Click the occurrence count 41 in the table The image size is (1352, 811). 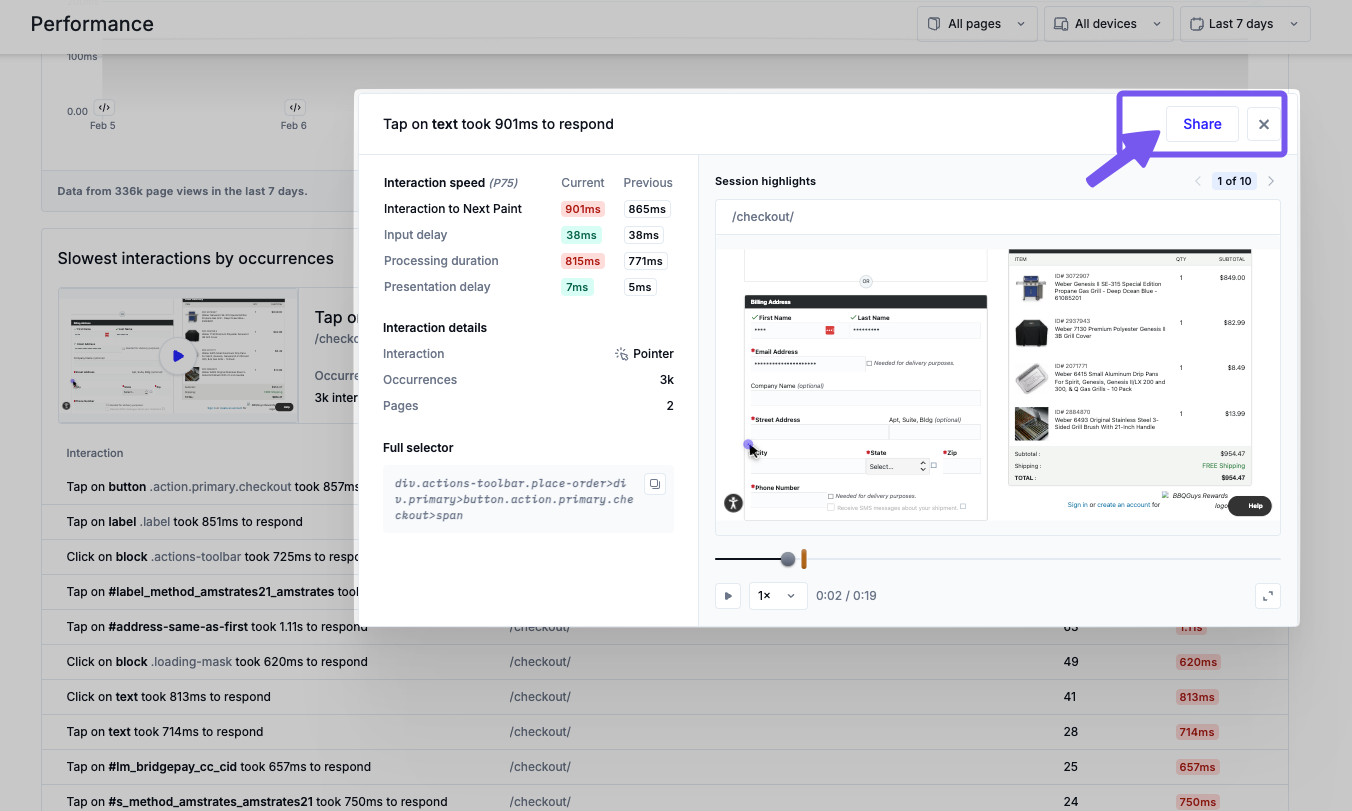click(1071, 697)
